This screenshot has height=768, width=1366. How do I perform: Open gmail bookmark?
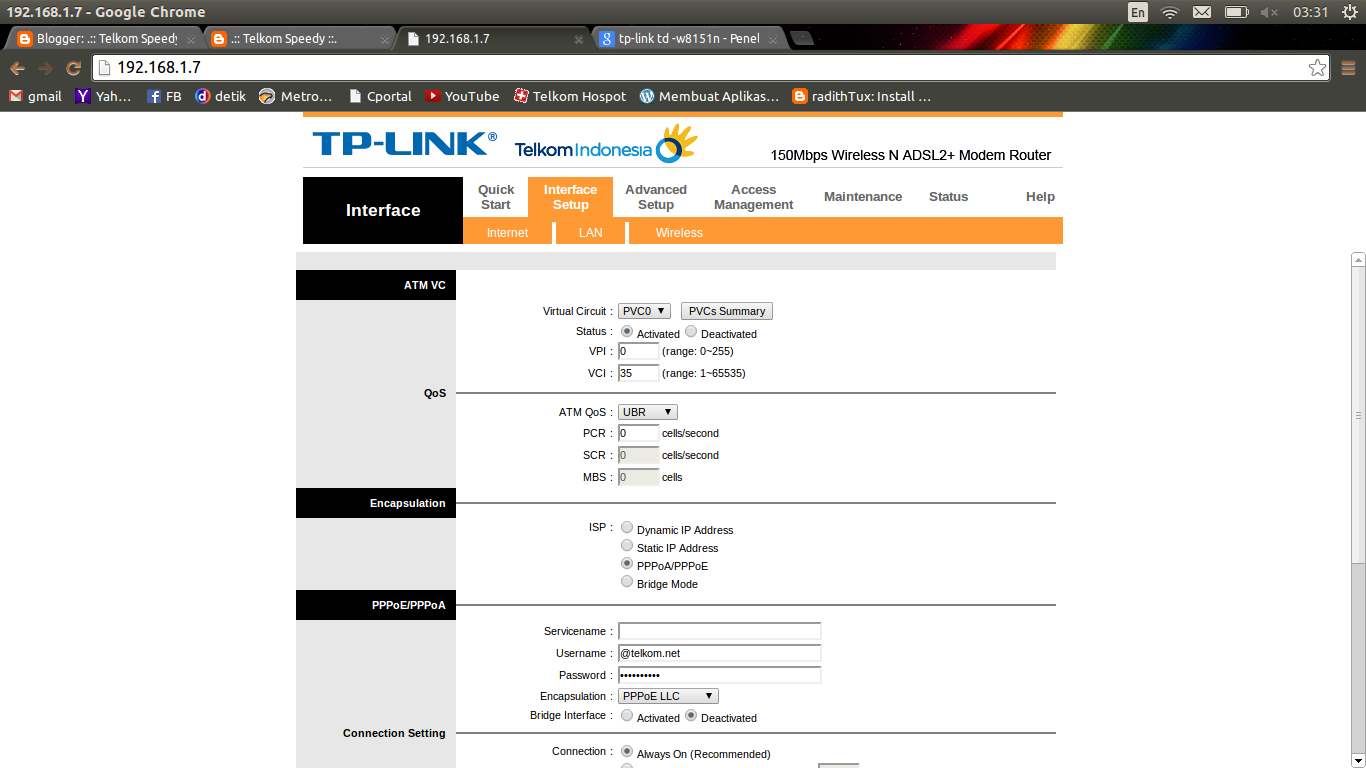(x=35, y=96)
